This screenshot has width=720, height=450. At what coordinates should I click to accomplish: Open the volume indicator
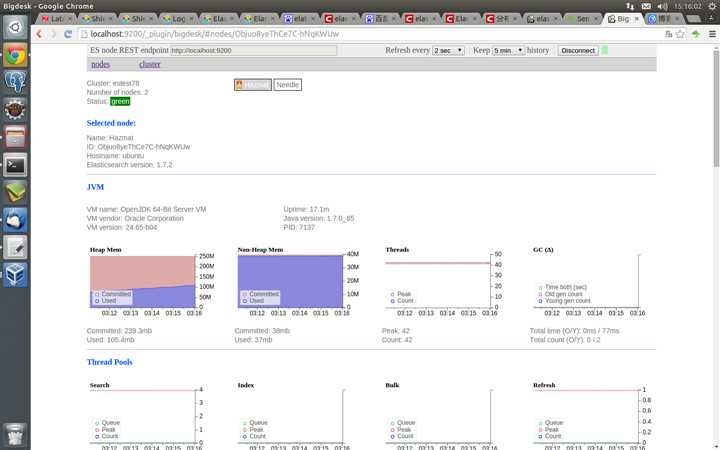point(662,6)
